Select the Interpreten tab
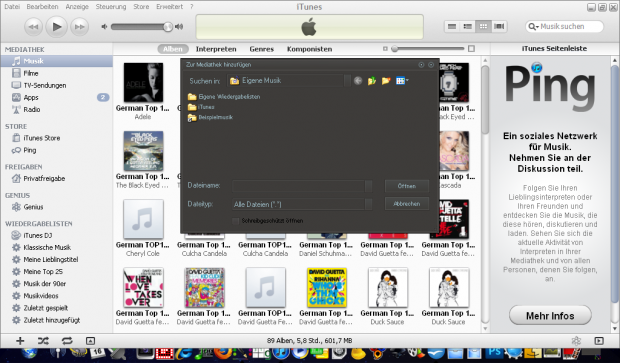The image size is (620, 363). [216, 49]
